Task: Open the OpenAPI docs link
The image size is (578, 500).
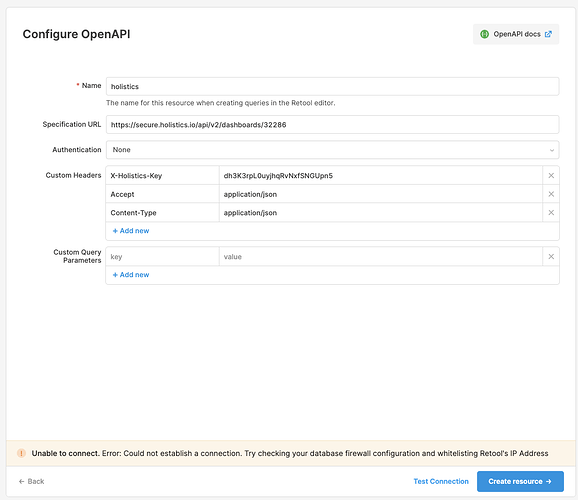Action: (516, 34)
